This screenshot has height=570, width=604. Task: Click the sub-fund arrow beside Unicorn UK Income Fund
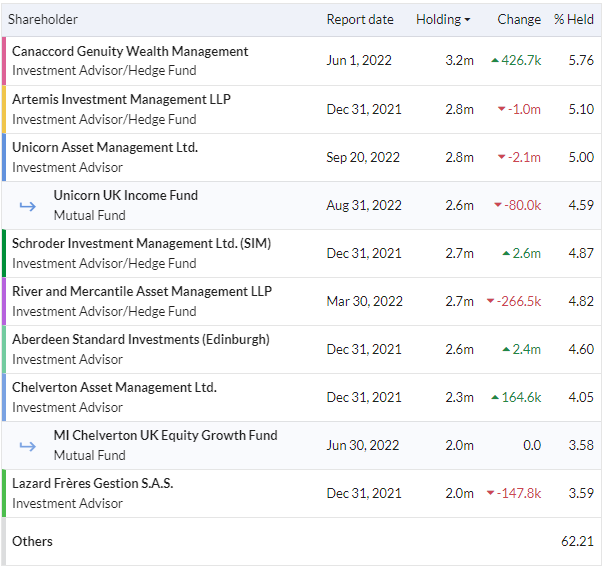tap(28, 206)
